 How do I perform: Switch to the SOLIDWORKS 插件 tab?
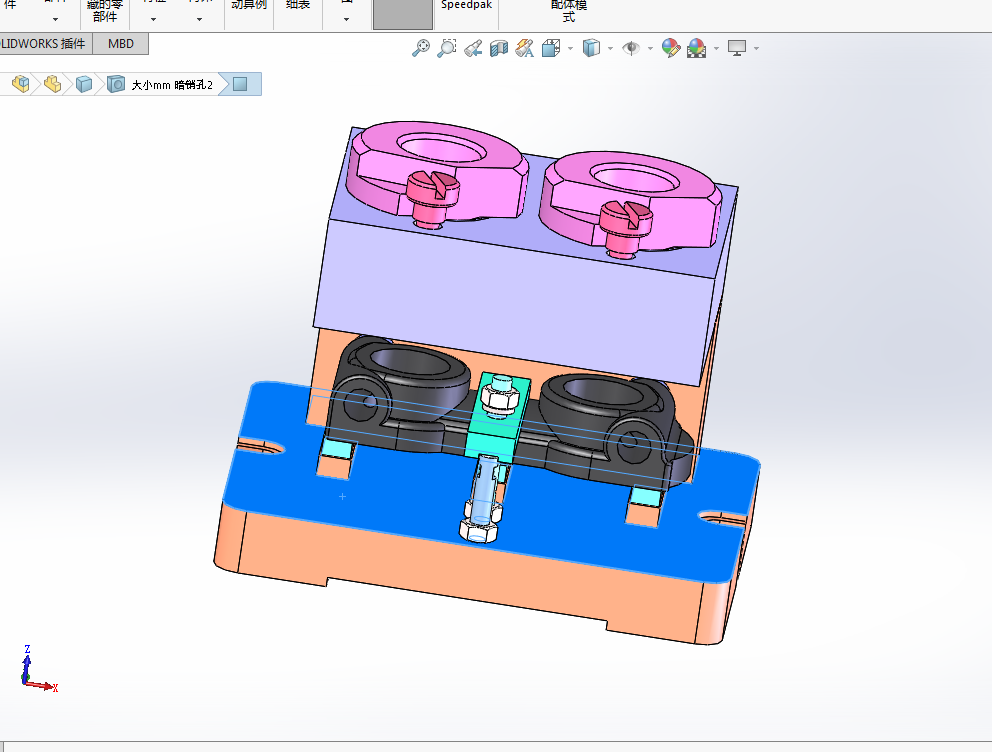click(x=45, y=44)
